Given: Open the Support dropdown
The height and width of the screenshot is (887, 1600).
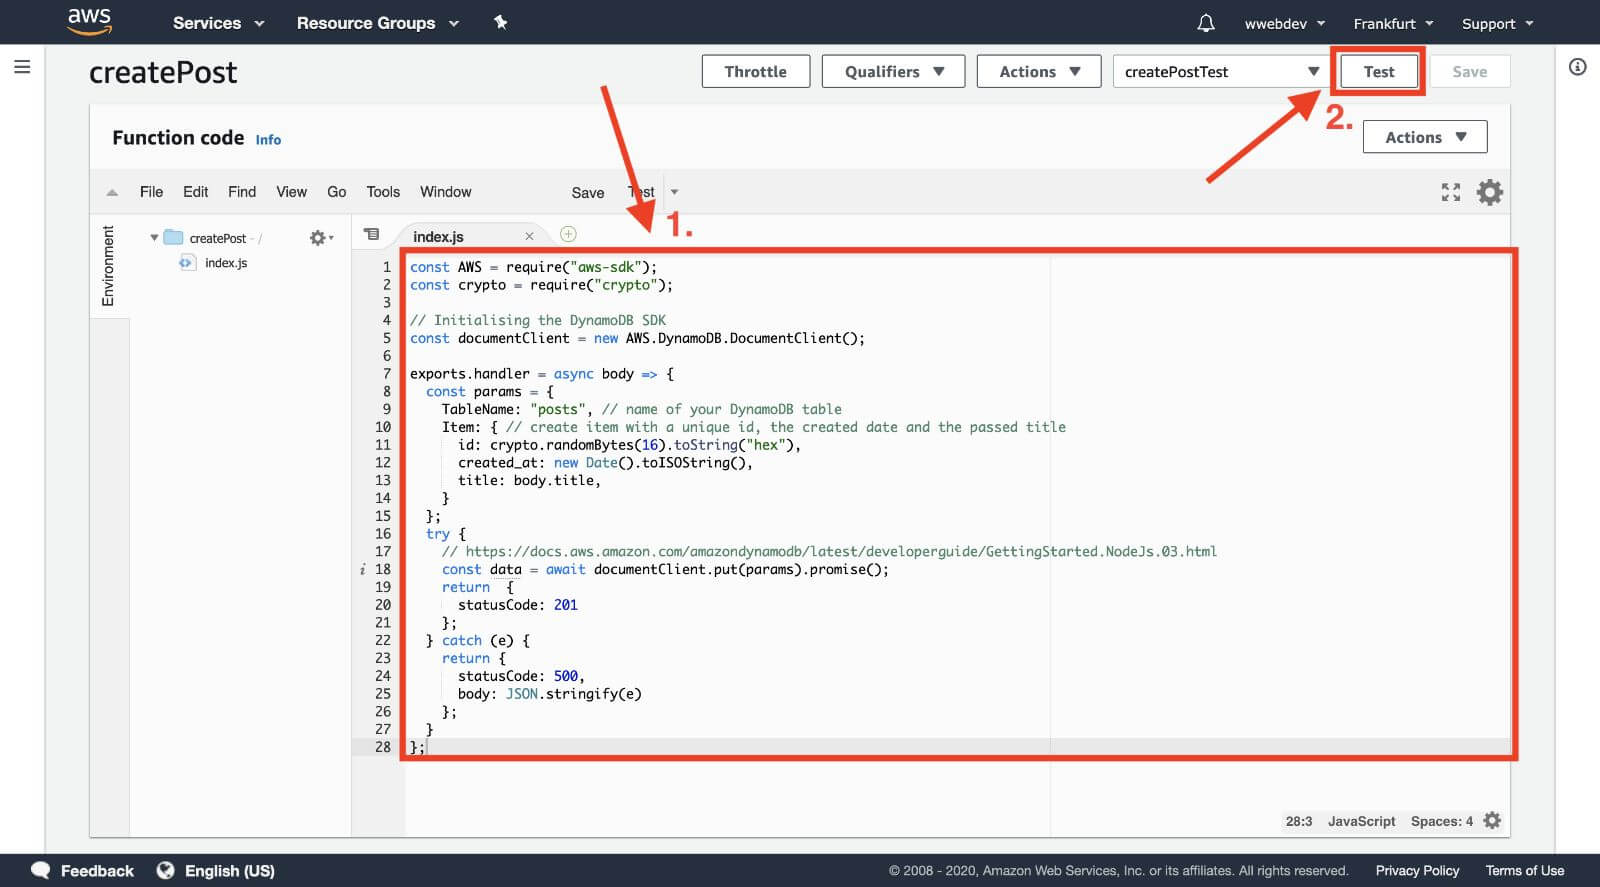Looking at the screenshot, I should tap(1497, 23).
